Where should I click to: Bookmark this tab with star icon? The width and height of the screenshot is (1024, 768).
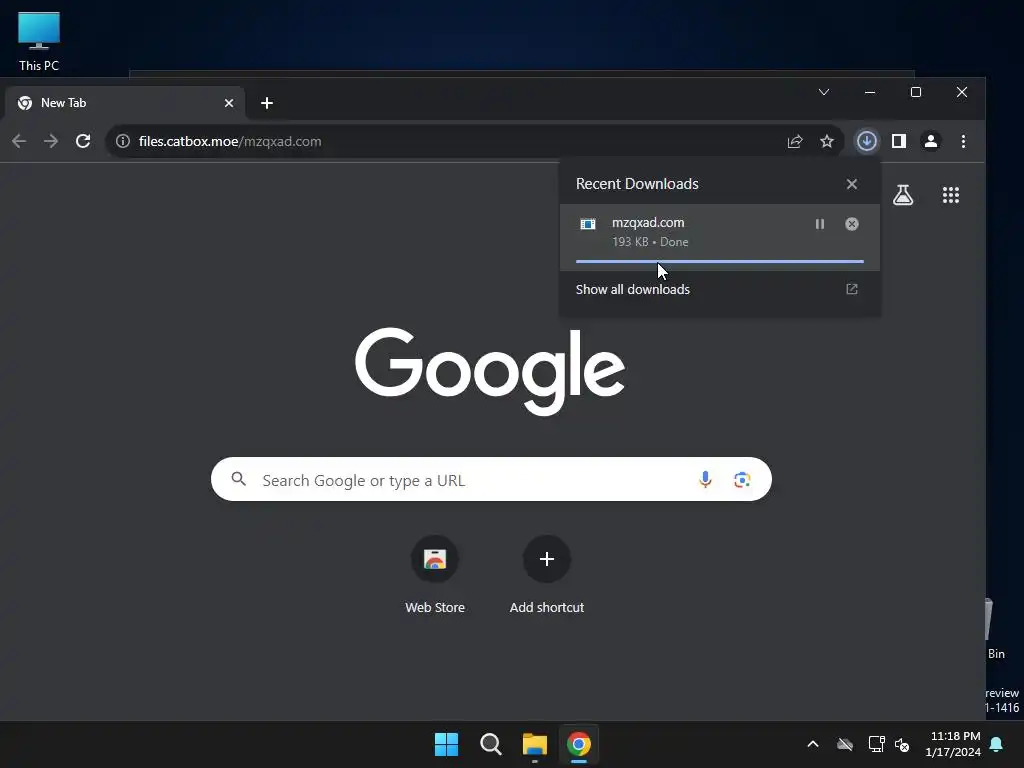[827, 141]
